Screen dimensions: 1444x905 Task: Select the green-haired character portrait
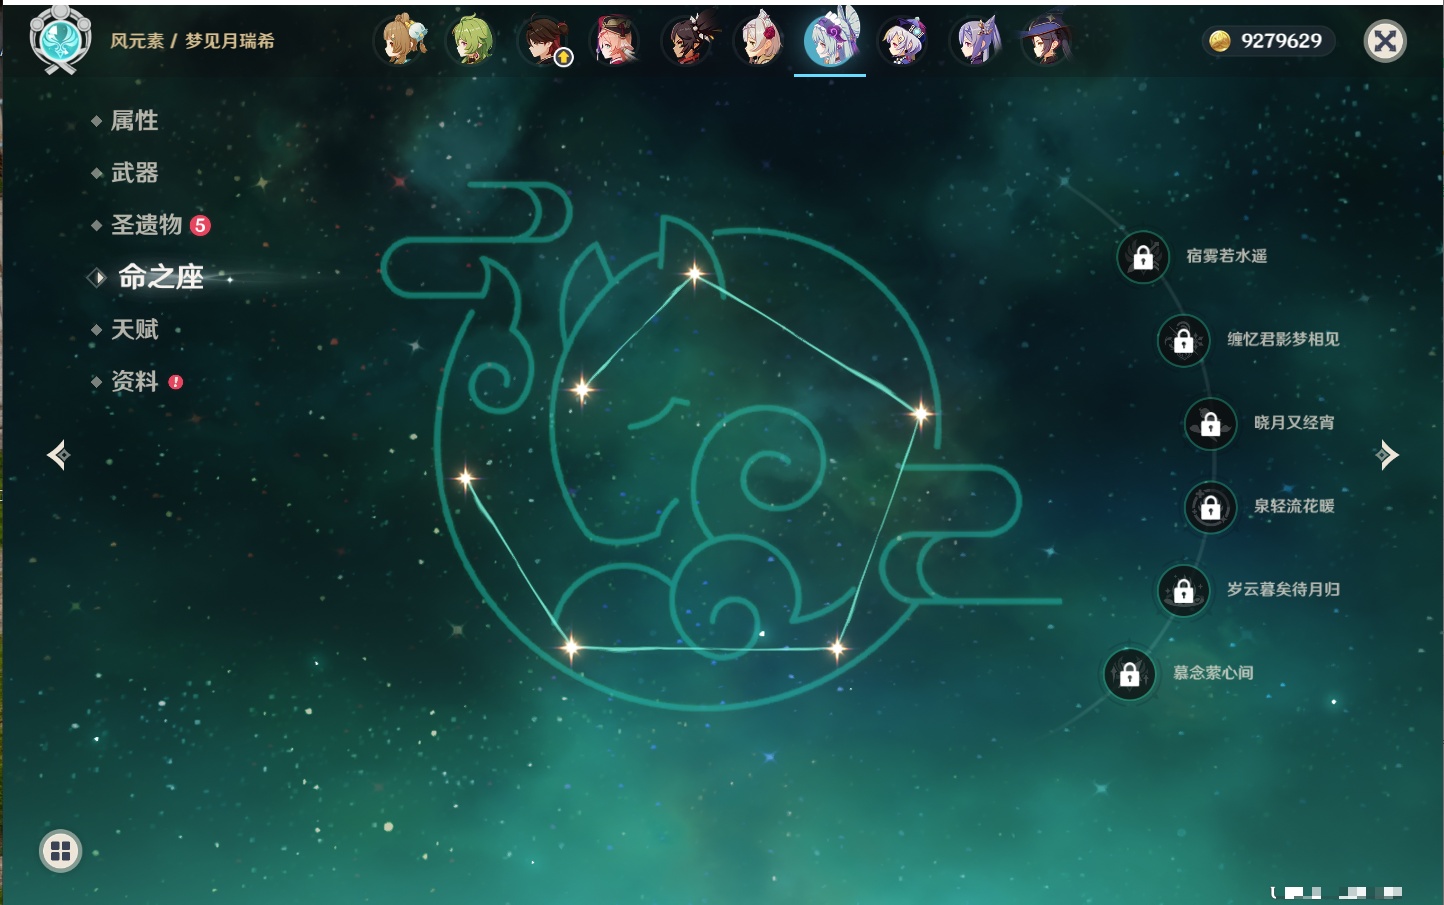[473, 41]
